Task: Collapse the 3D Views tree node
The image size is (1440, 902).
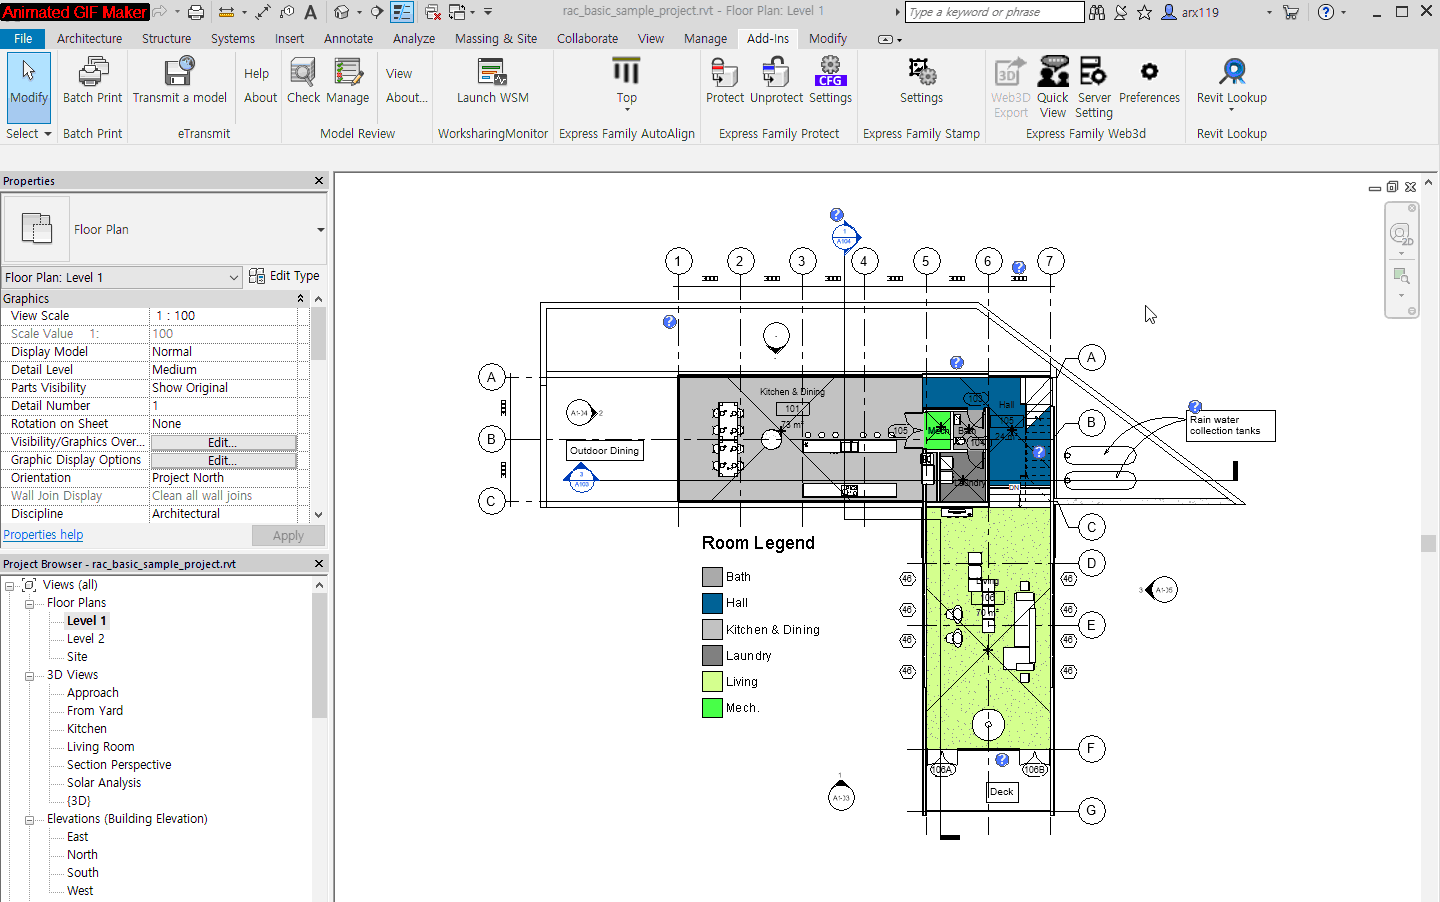Action: (x=29, y=675)
